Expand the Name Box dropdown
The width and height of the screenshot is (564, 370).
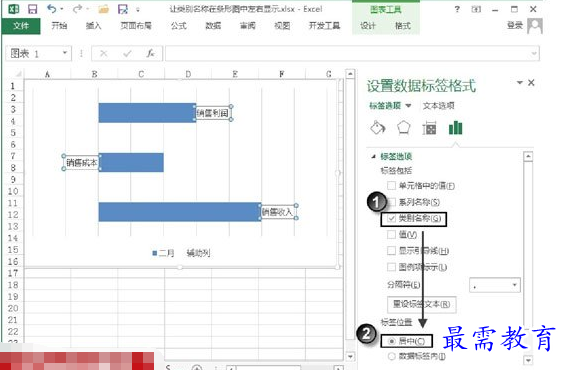click(x=65, y=53)
